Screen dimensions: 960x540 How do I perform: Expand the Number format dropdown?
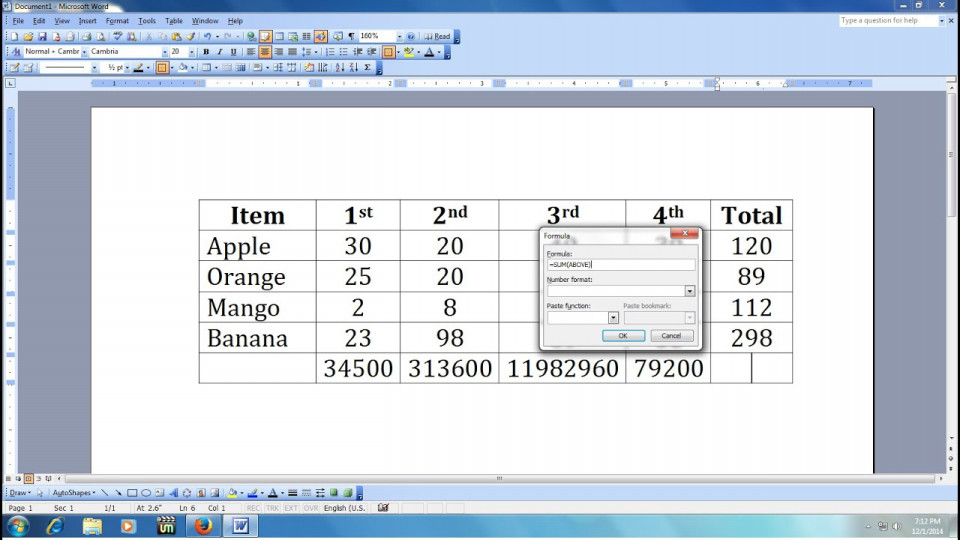click(x=690, y=291)
